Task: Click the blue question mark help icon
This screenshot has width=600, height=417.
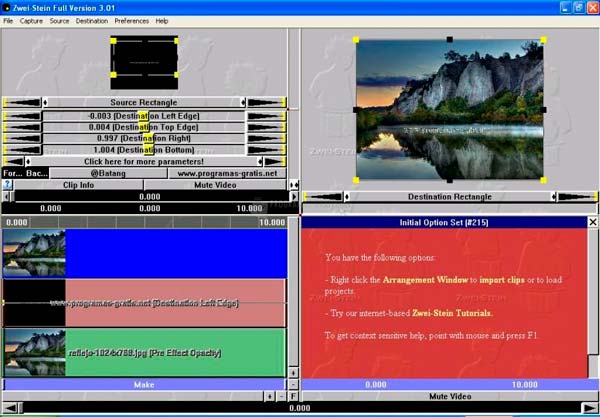Action: 7,185
